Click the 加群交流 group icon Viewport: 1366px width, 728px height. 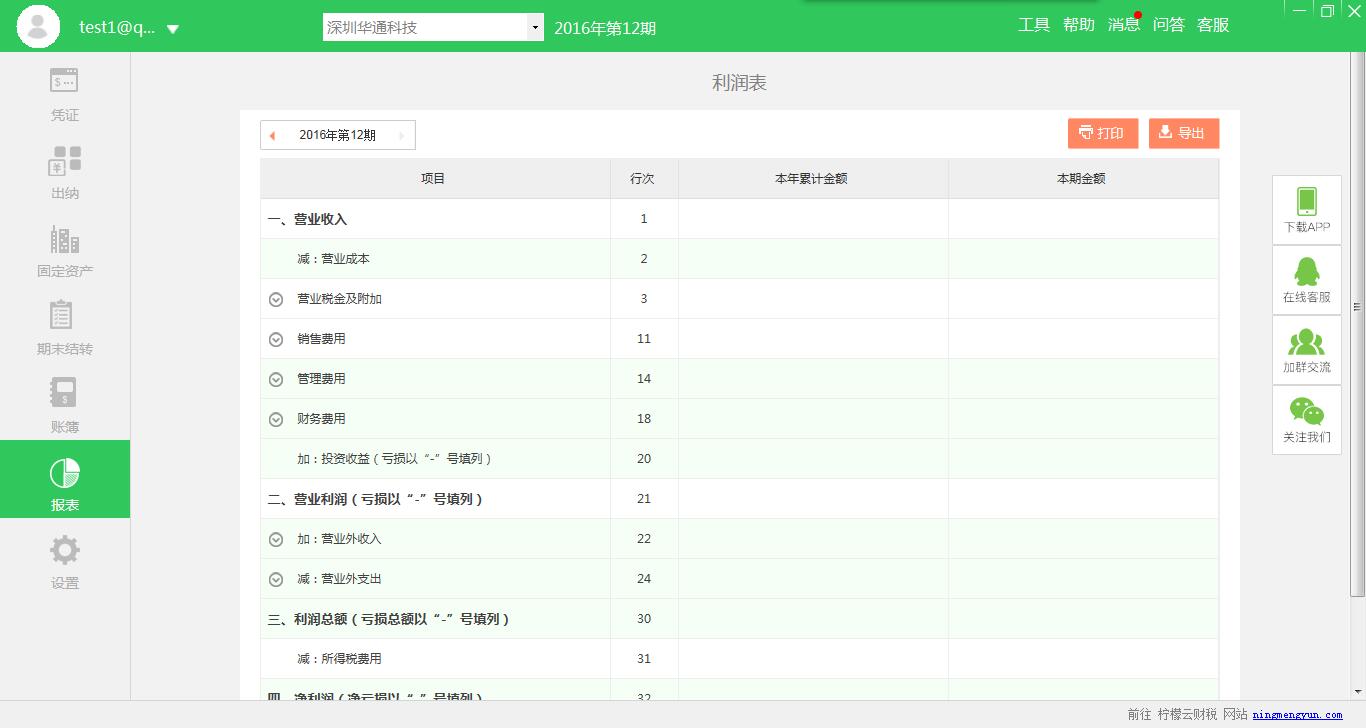1306,341
